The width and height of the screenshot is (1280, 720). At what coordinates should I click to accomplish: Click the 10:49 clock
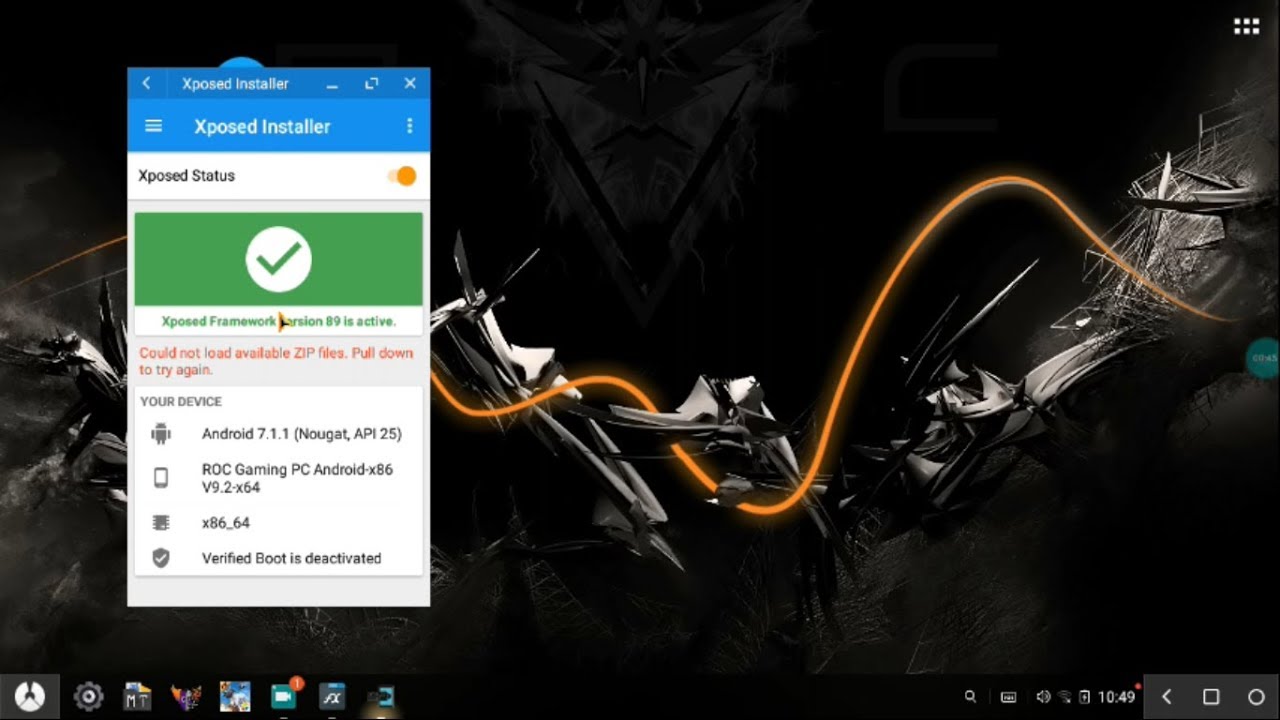1116,697
